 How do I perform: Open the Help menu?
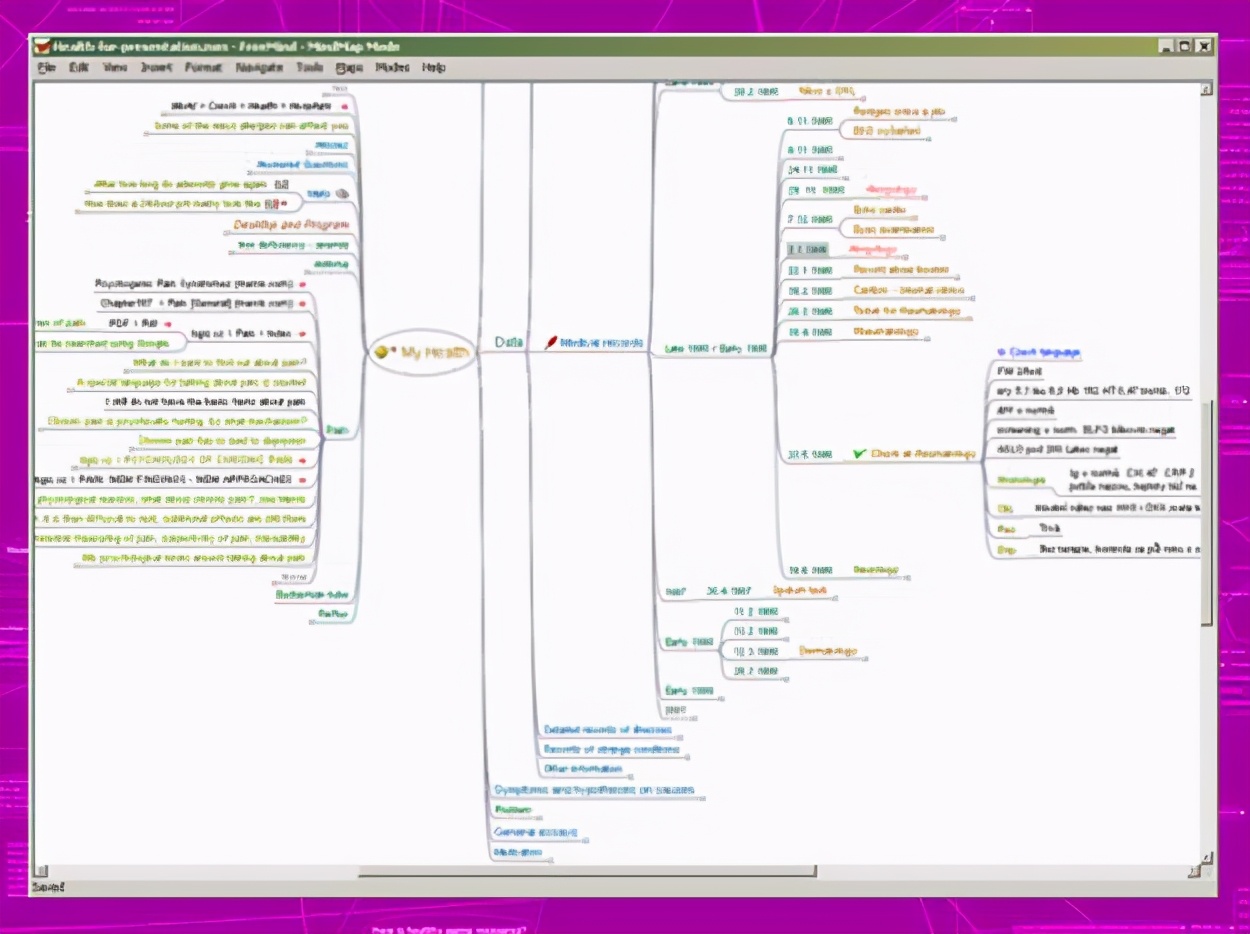tap(433, 68)
